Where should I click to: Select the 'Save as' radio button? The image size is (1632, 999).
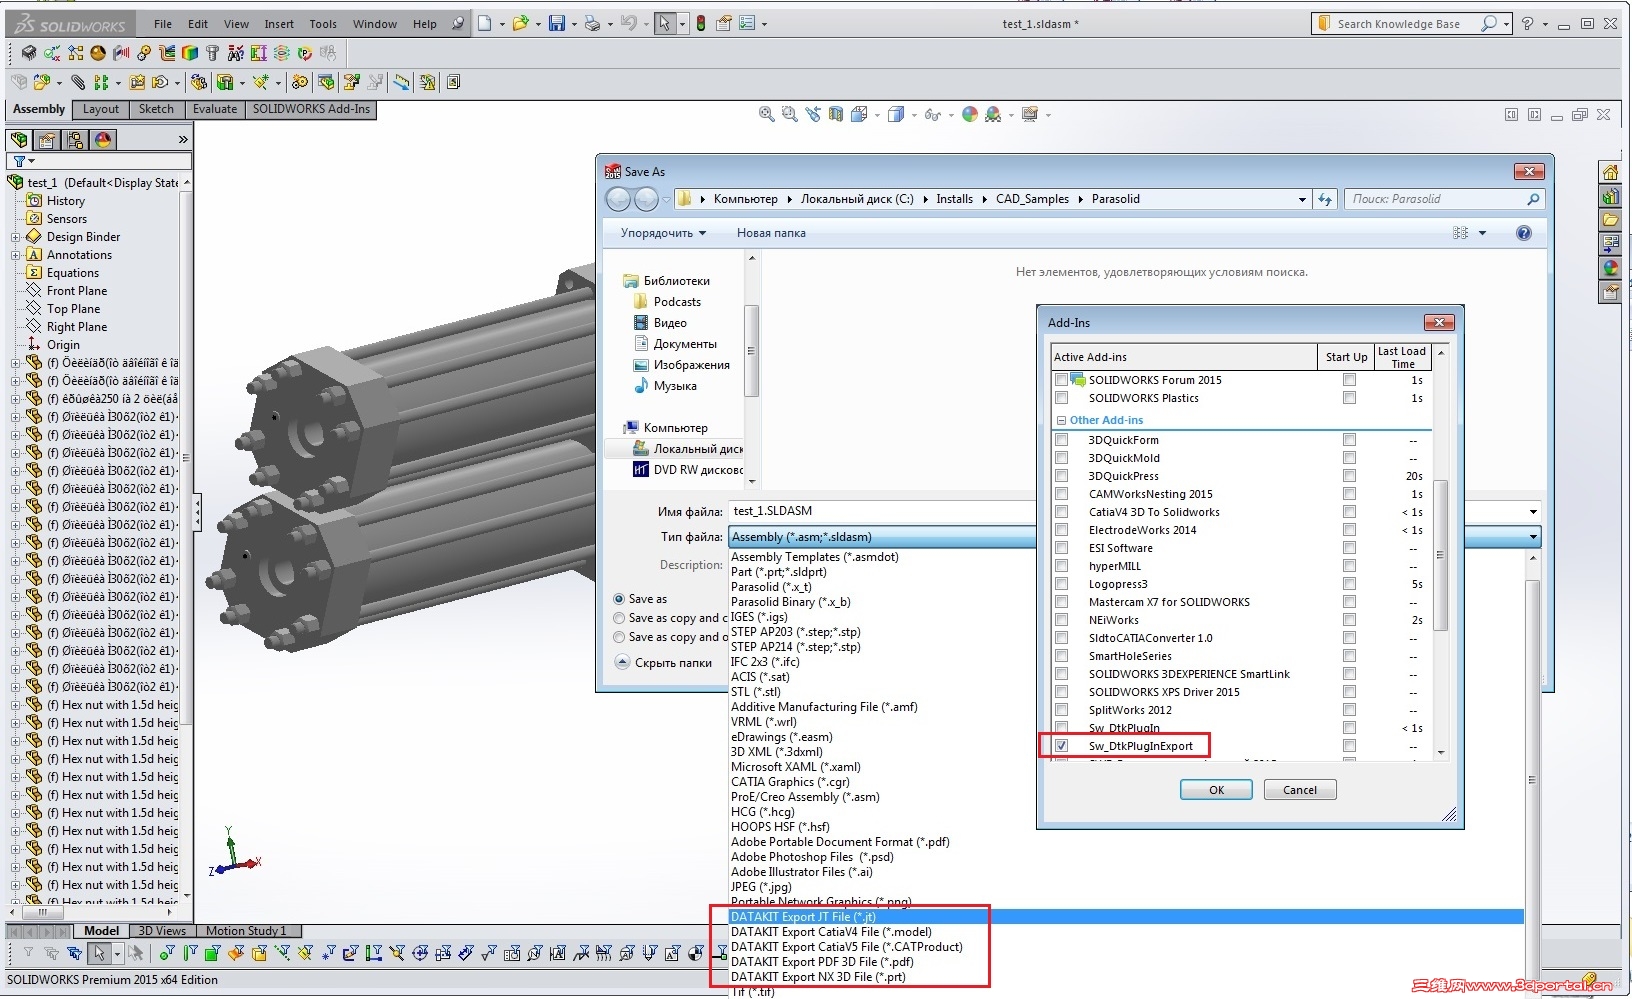click(x=619, y=599)
